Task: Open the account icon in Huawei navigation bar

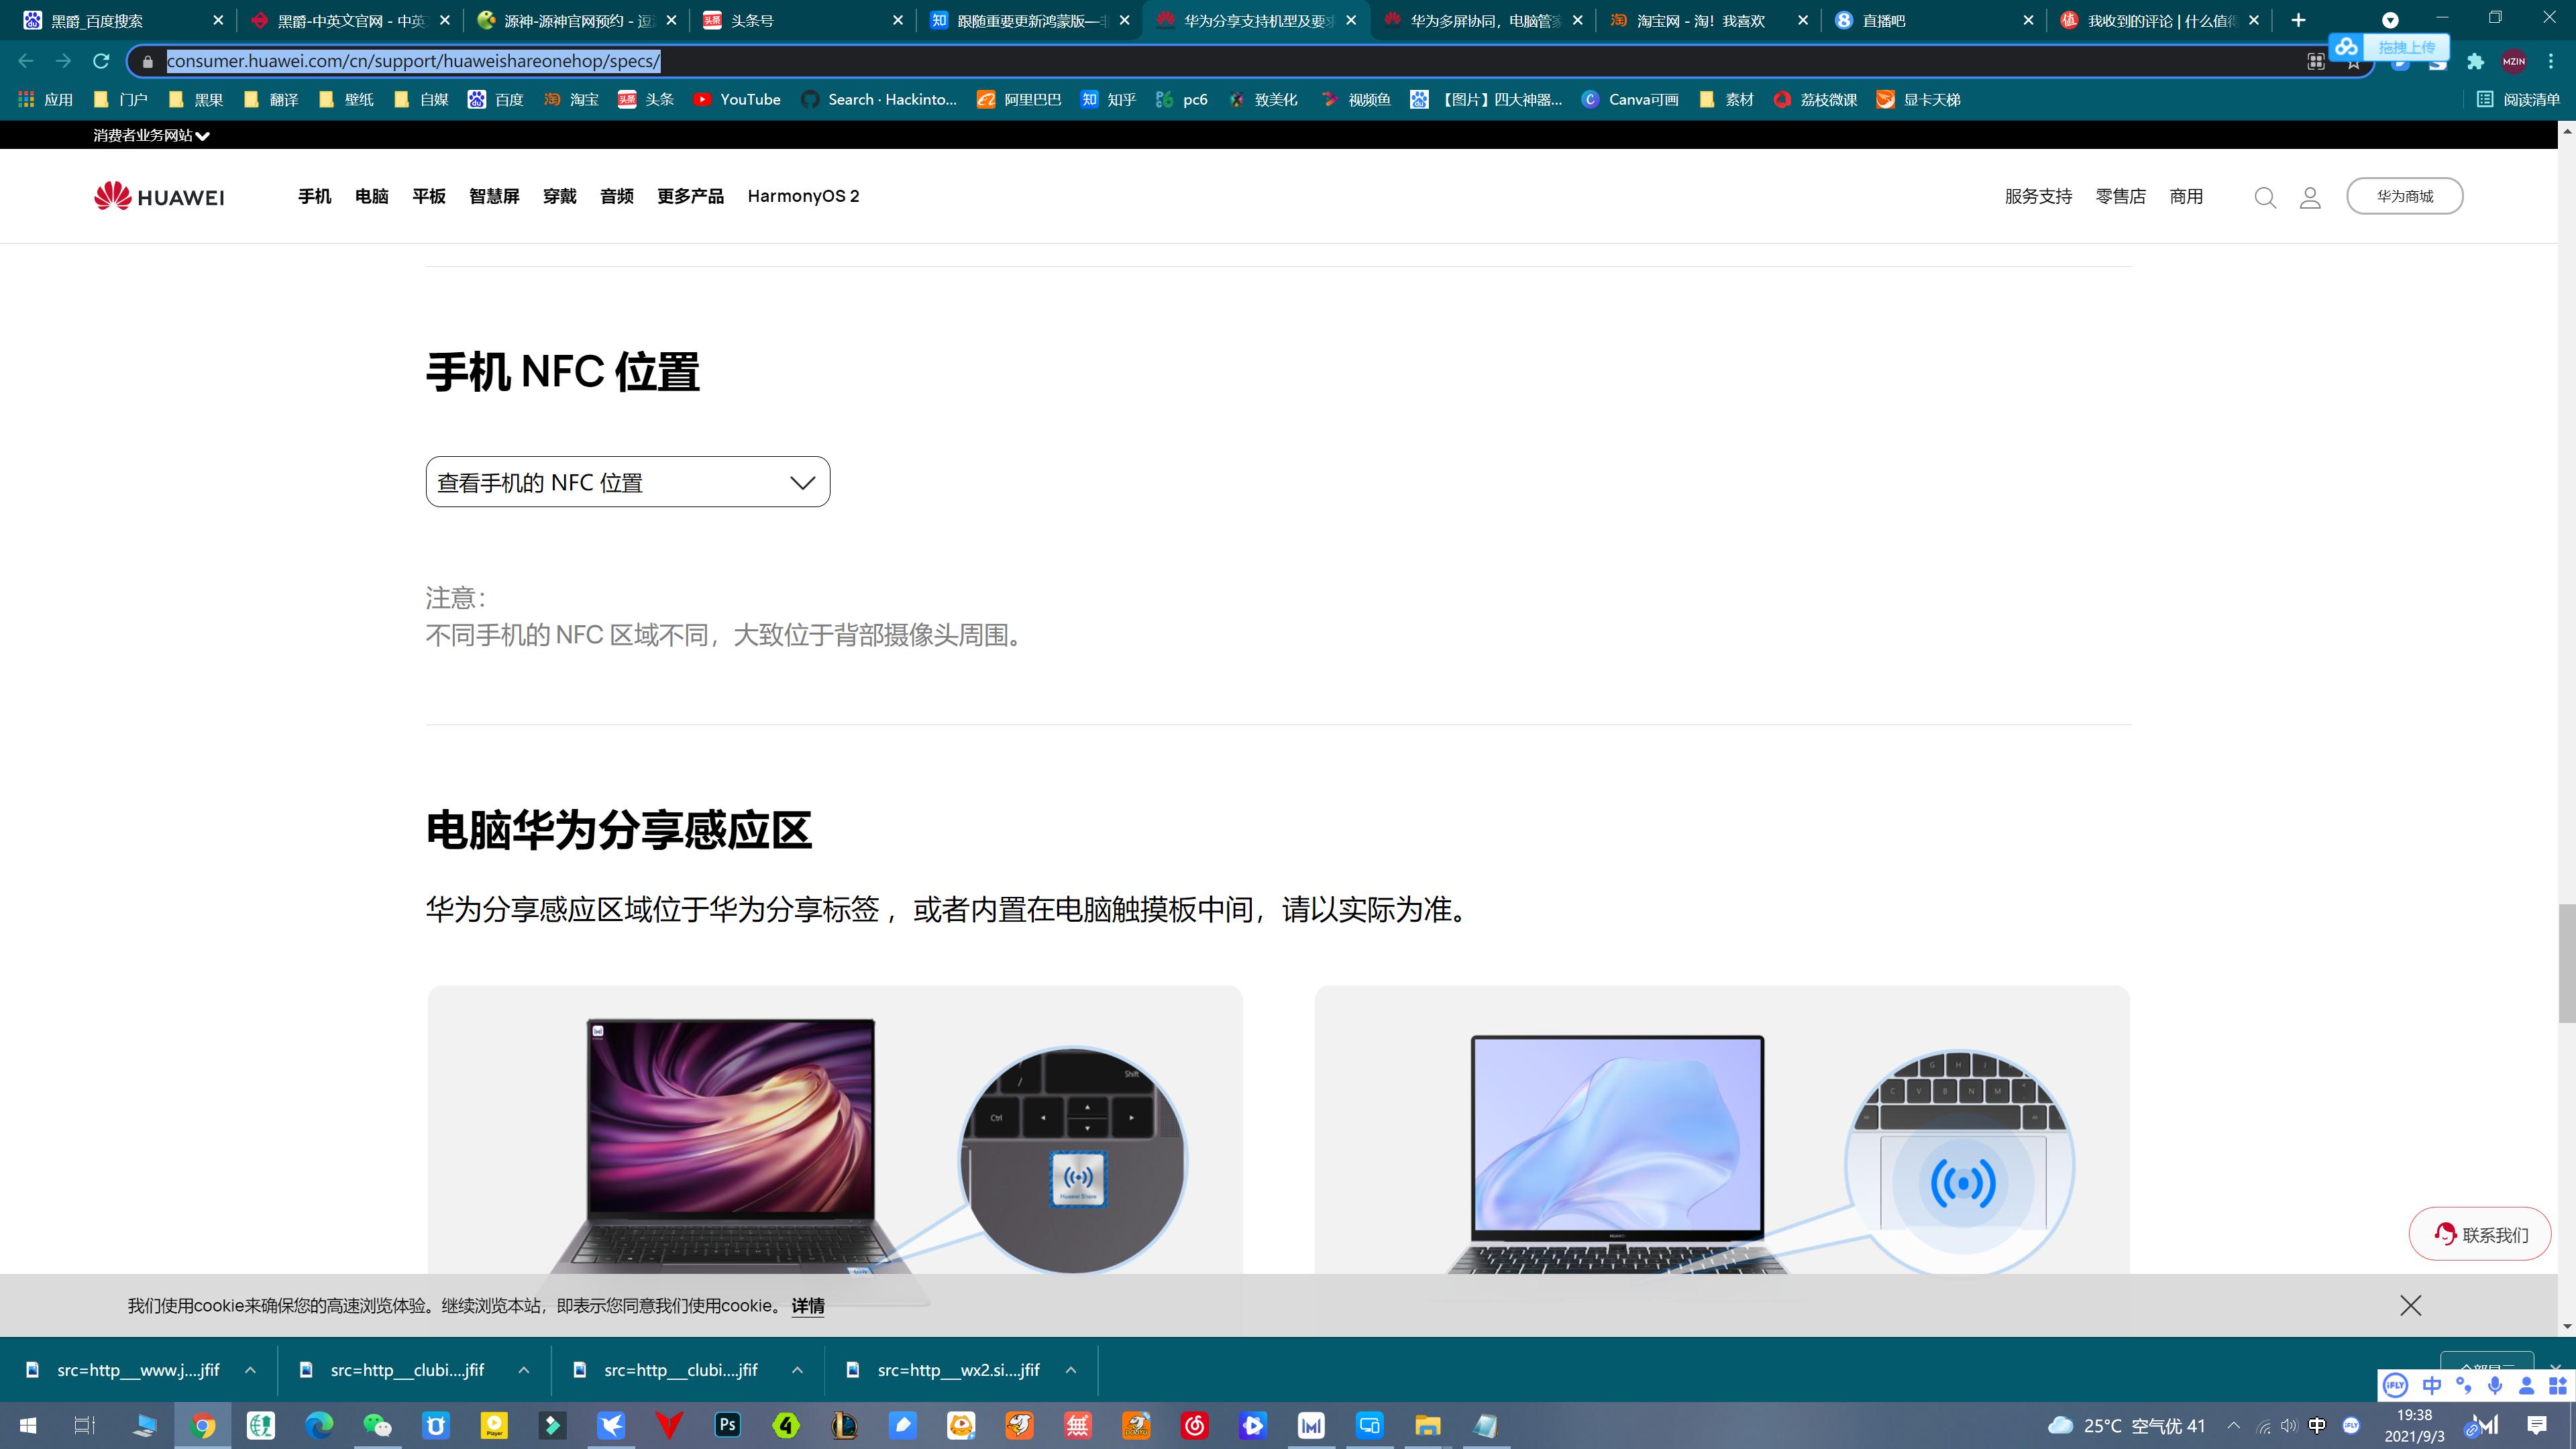Action: coord(2310,196)
